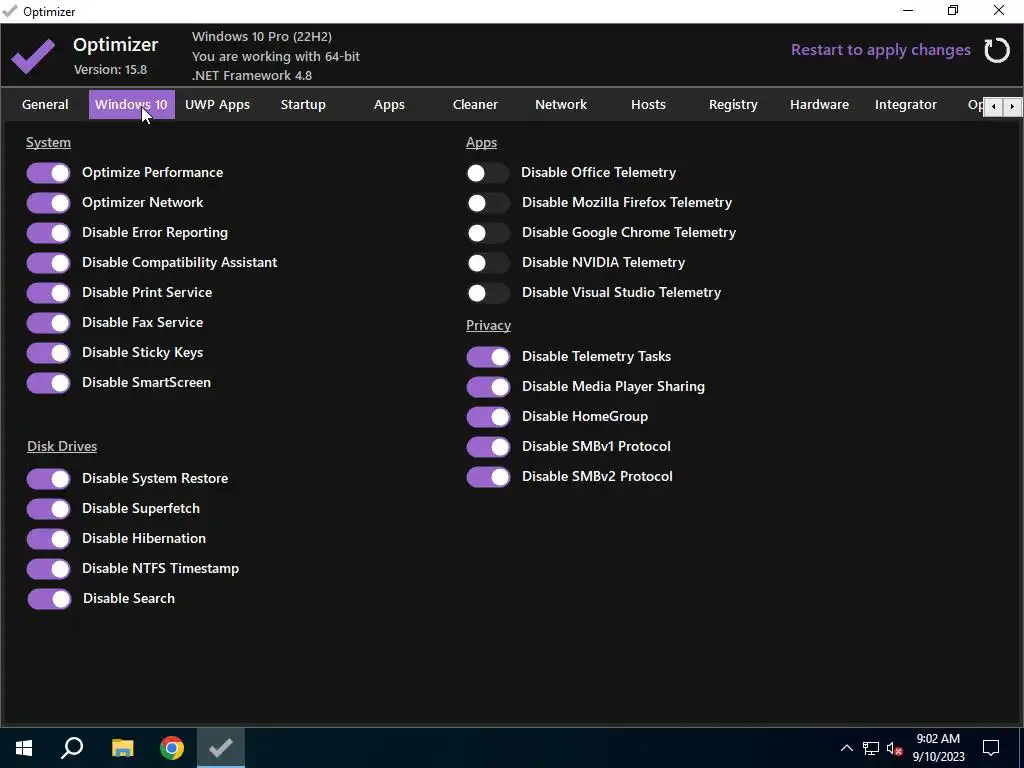The height and width of the screenshot is (768, 1024).
Task: Toggle Disable Compatibility Assistant switch
Action: [48, 263]
